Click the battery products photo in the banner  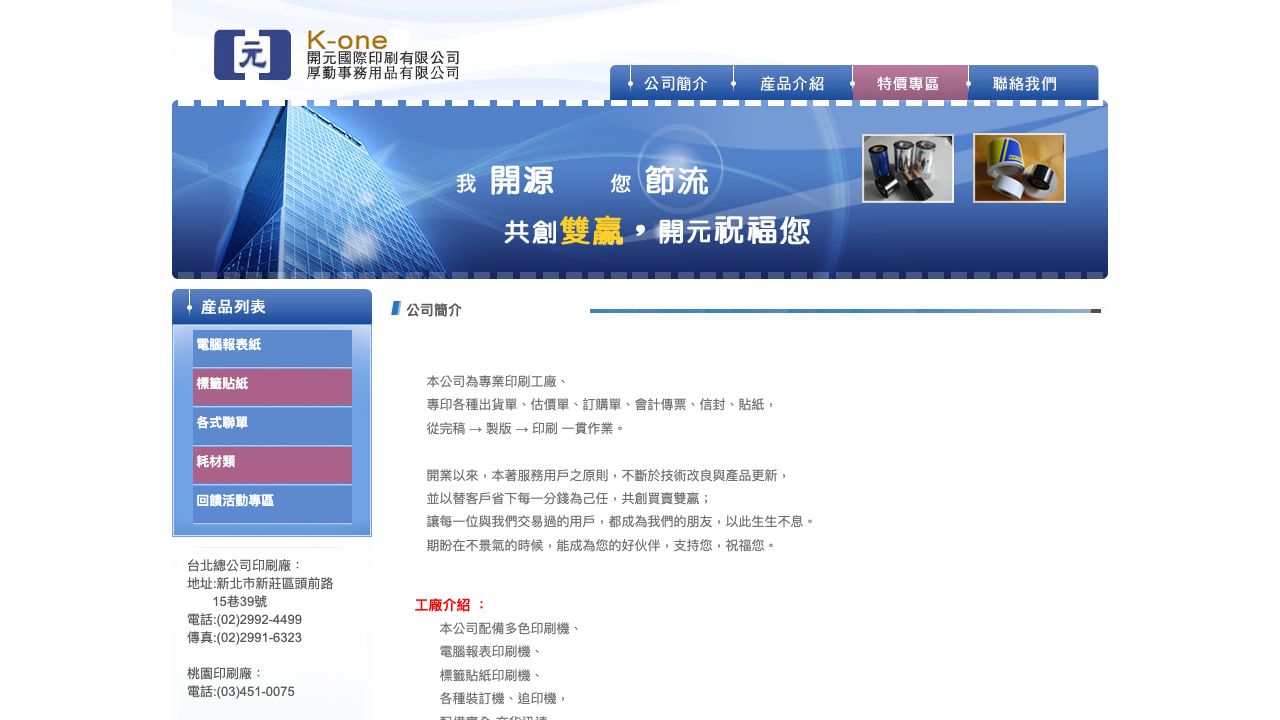[908, 168]
